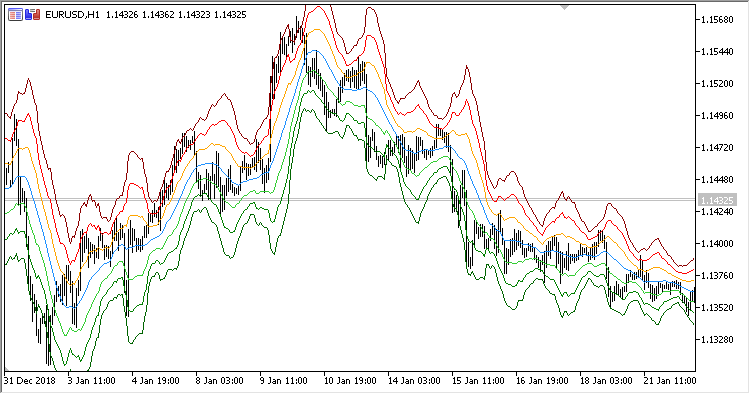Click the 1.14000 price scale label
This screenshot has width=750, height=394.
717,244
